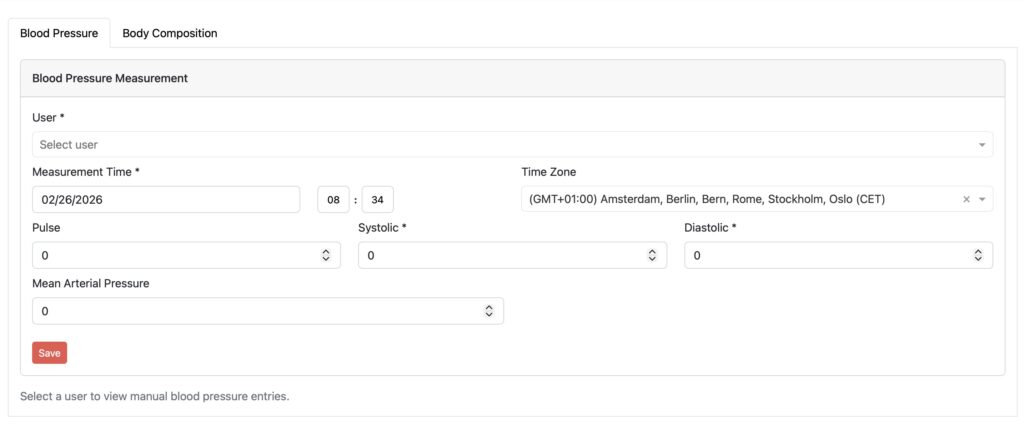Viewport: 1024px width, 426px height.
Task: Clear the selected time zone (x icon)
Action: (x=966, y=200)
